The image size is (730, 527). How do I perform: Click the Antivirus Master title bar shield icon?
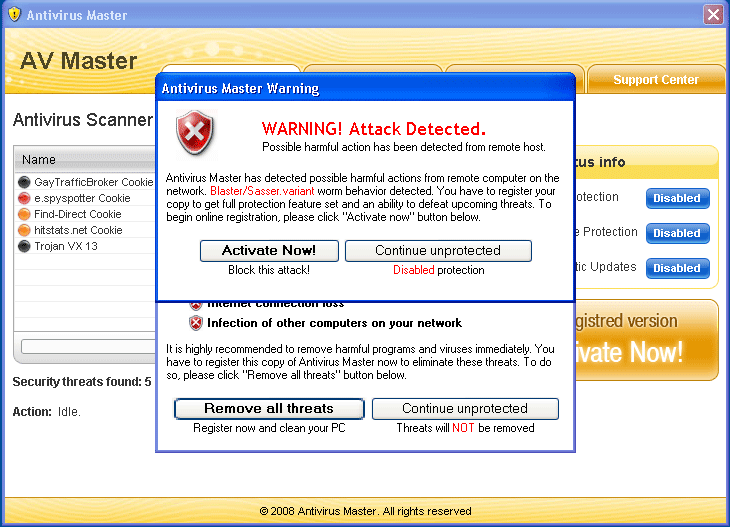14,15
